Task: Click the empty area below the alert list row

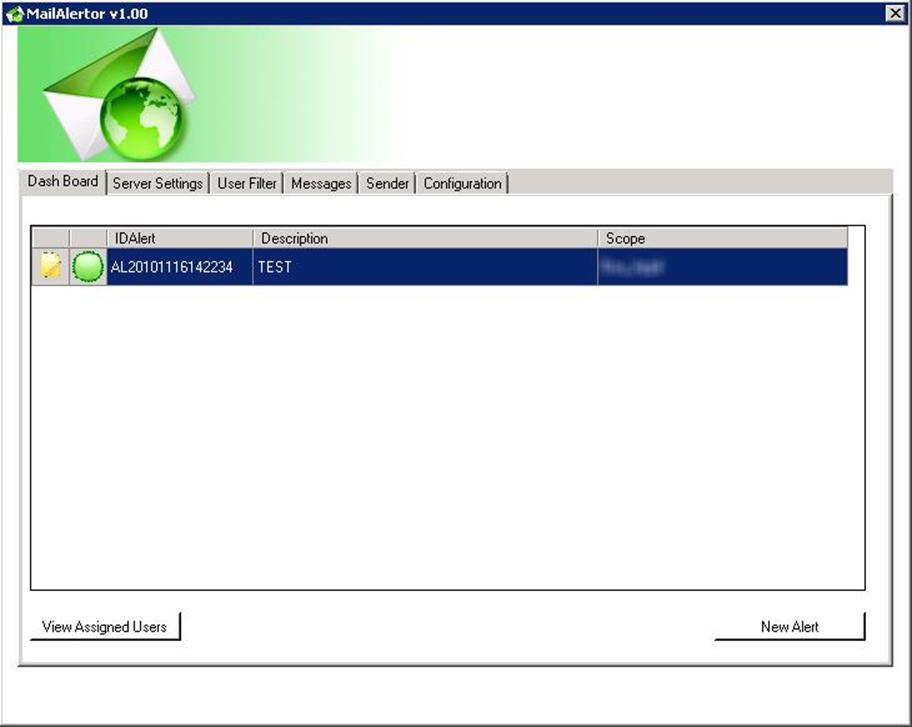Action: 447,430
